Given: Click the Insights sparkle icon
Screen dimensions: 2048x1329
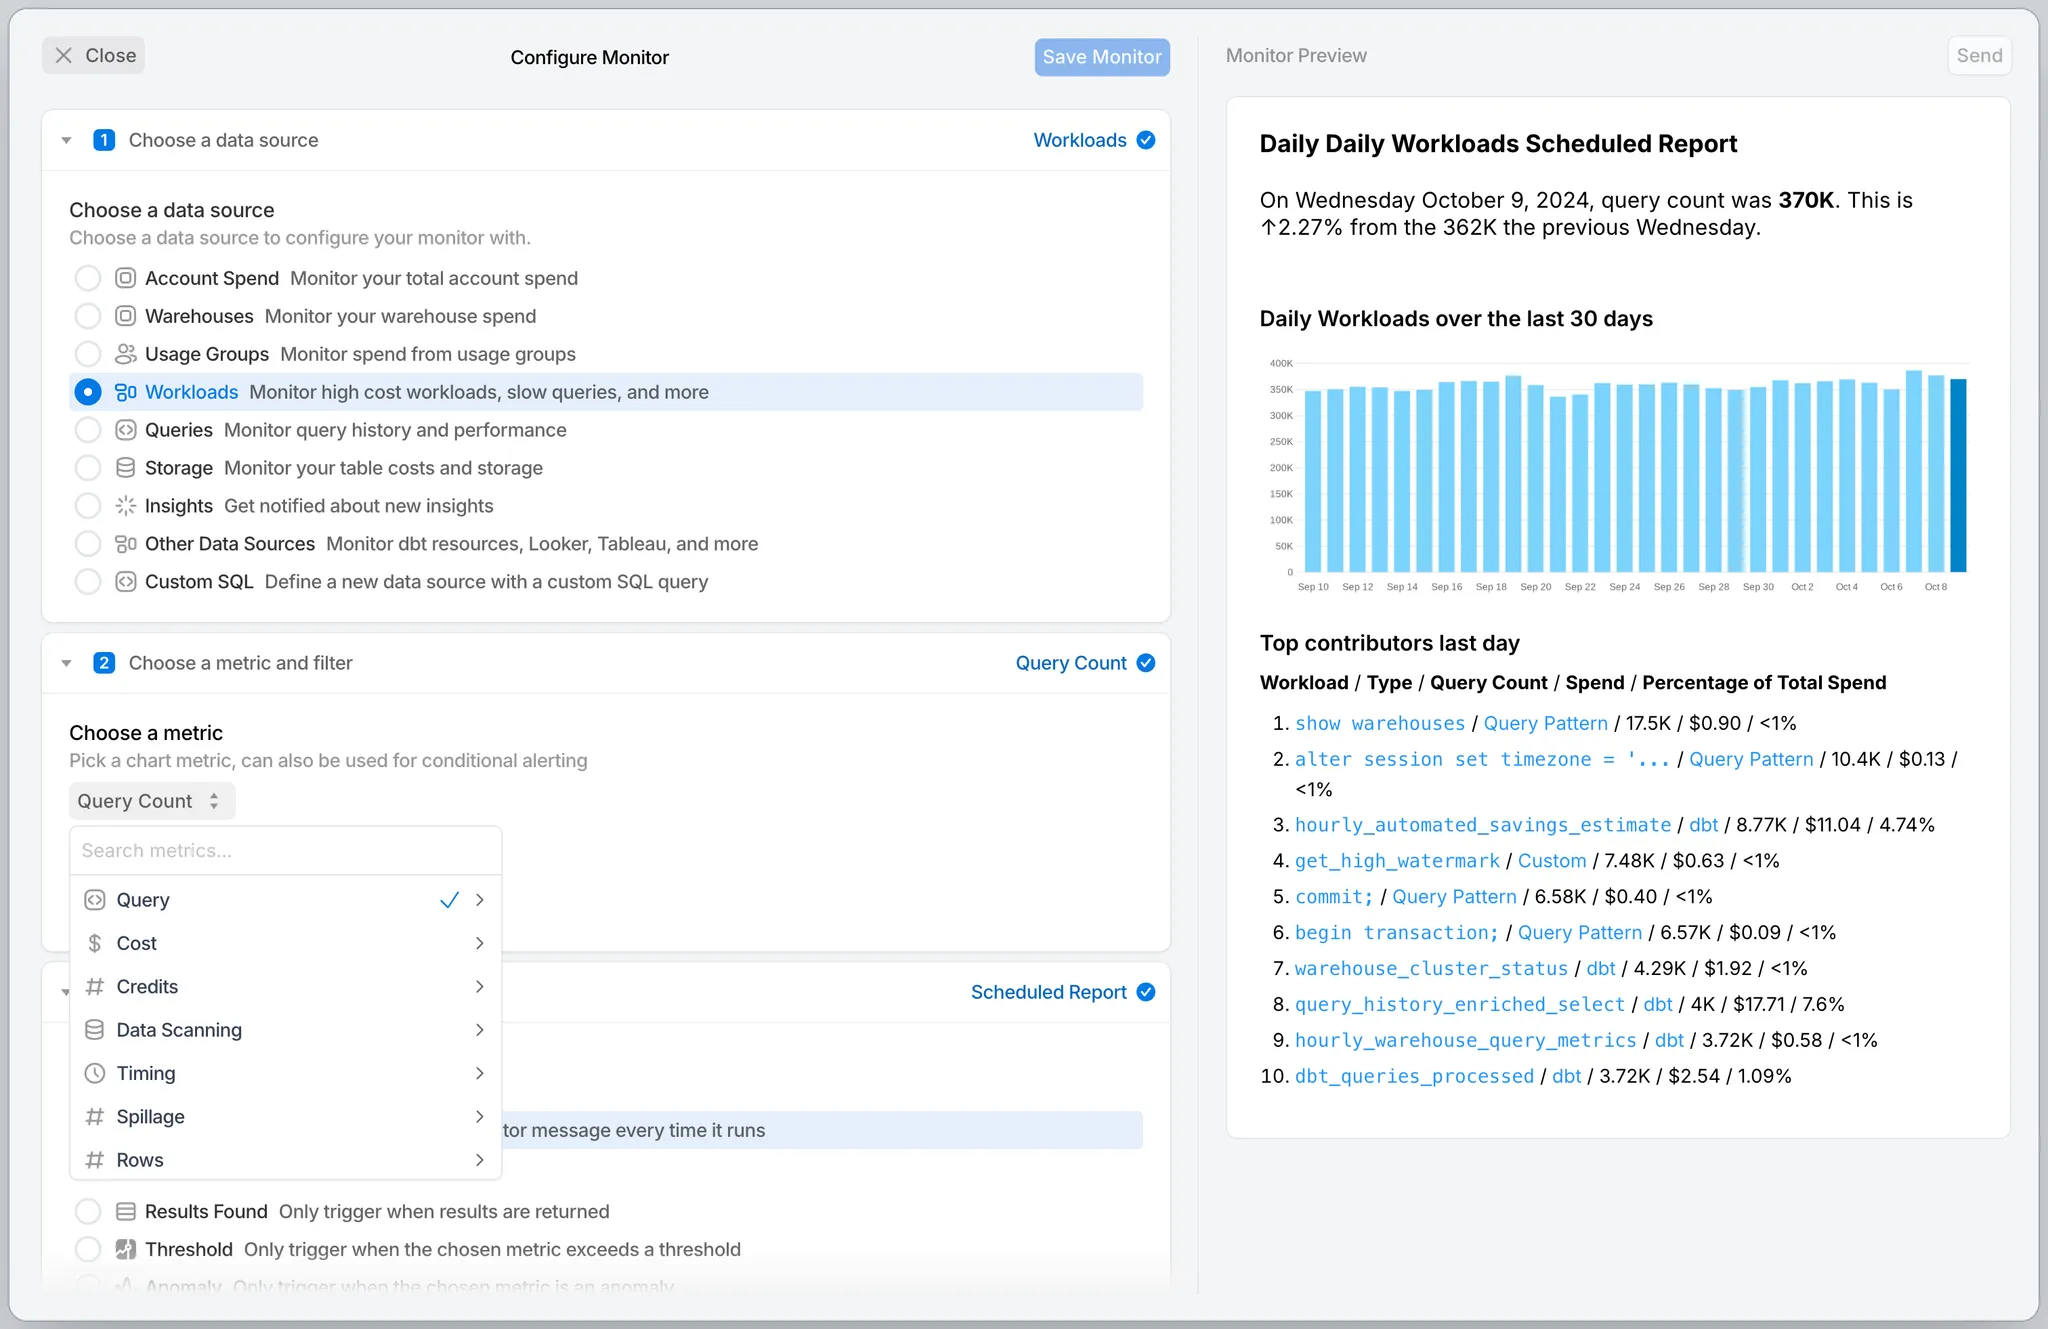Looking at the screenshot, I should point(125,506).
